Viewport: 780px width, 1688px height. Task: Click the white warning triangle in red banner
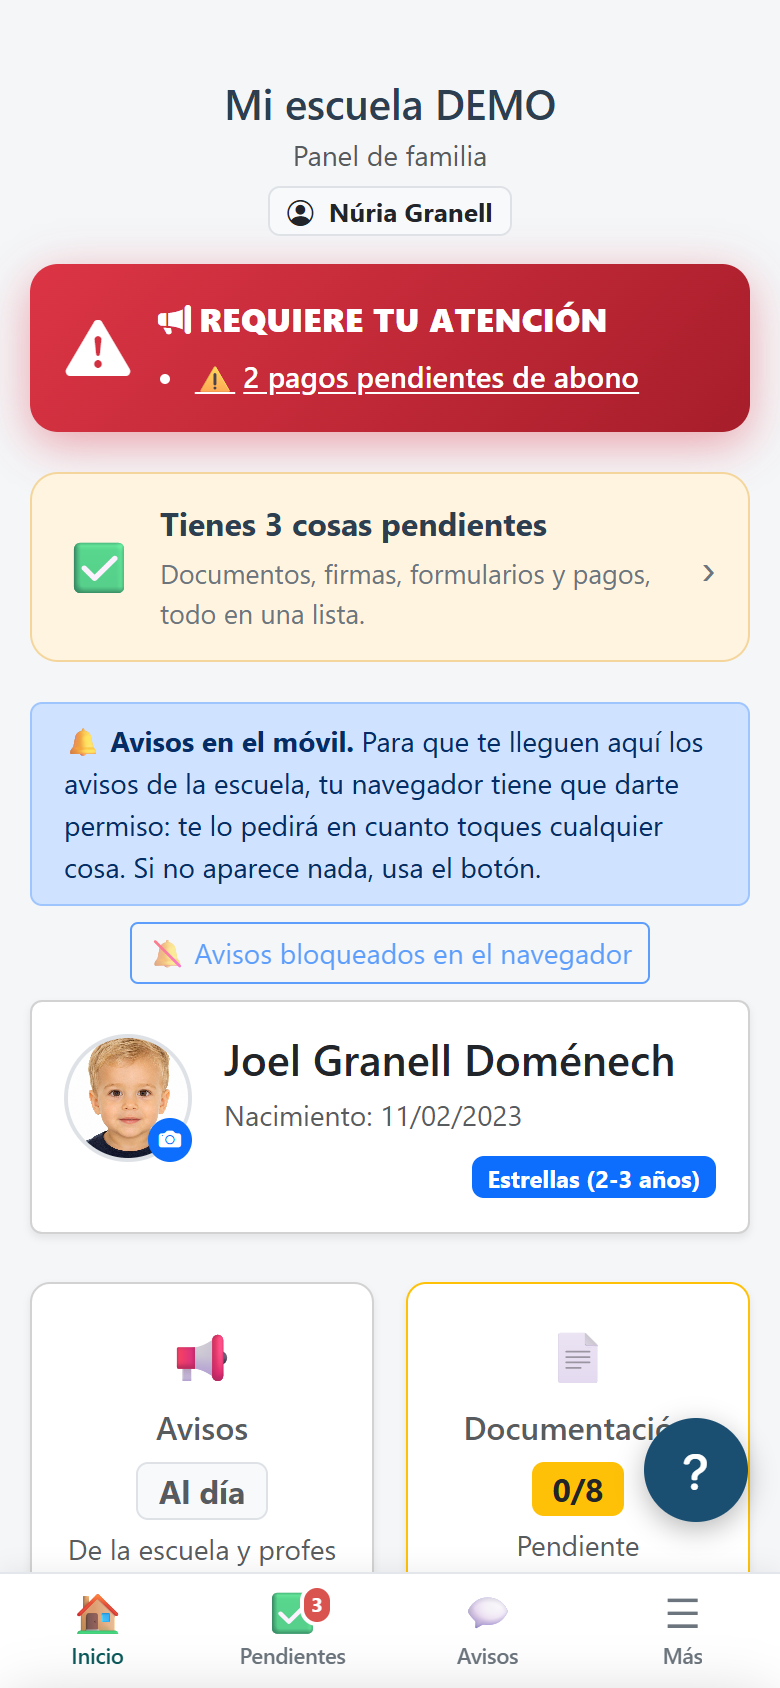tap(98, 348)
